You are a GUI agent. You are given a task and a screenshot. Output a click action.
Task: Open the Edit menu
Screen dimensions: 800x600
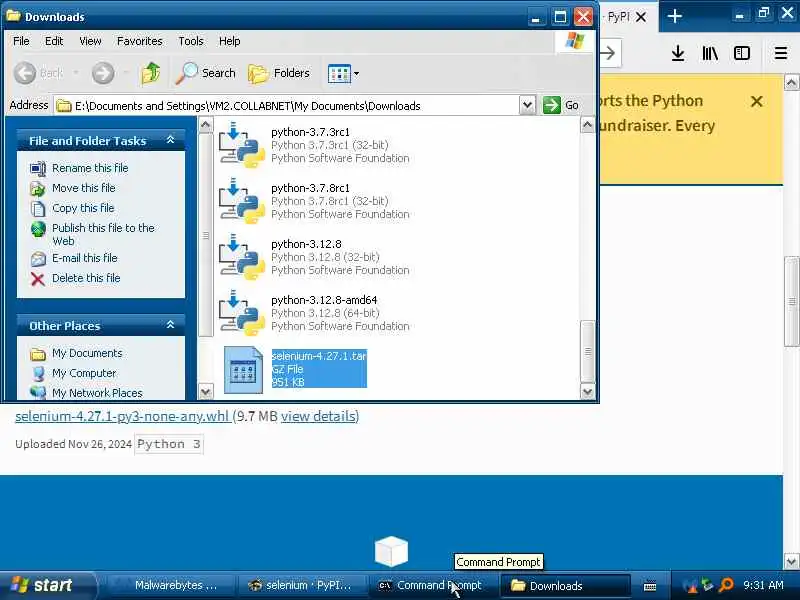click(54, 41)
